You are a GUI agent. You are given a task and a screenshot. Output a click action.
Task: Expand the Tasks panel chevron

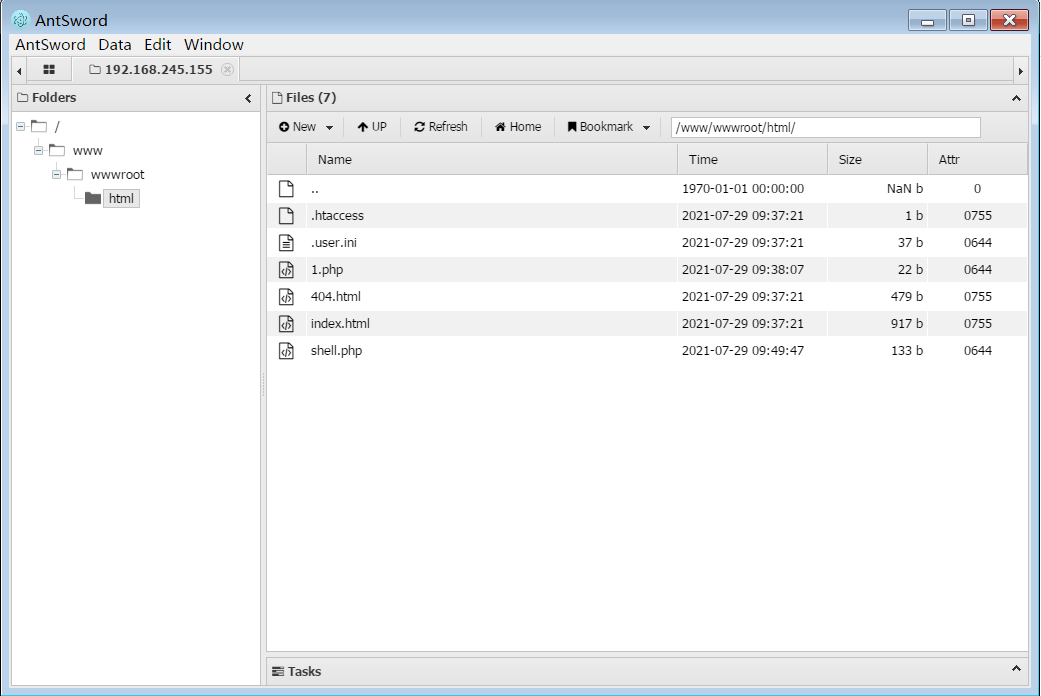1016,669
